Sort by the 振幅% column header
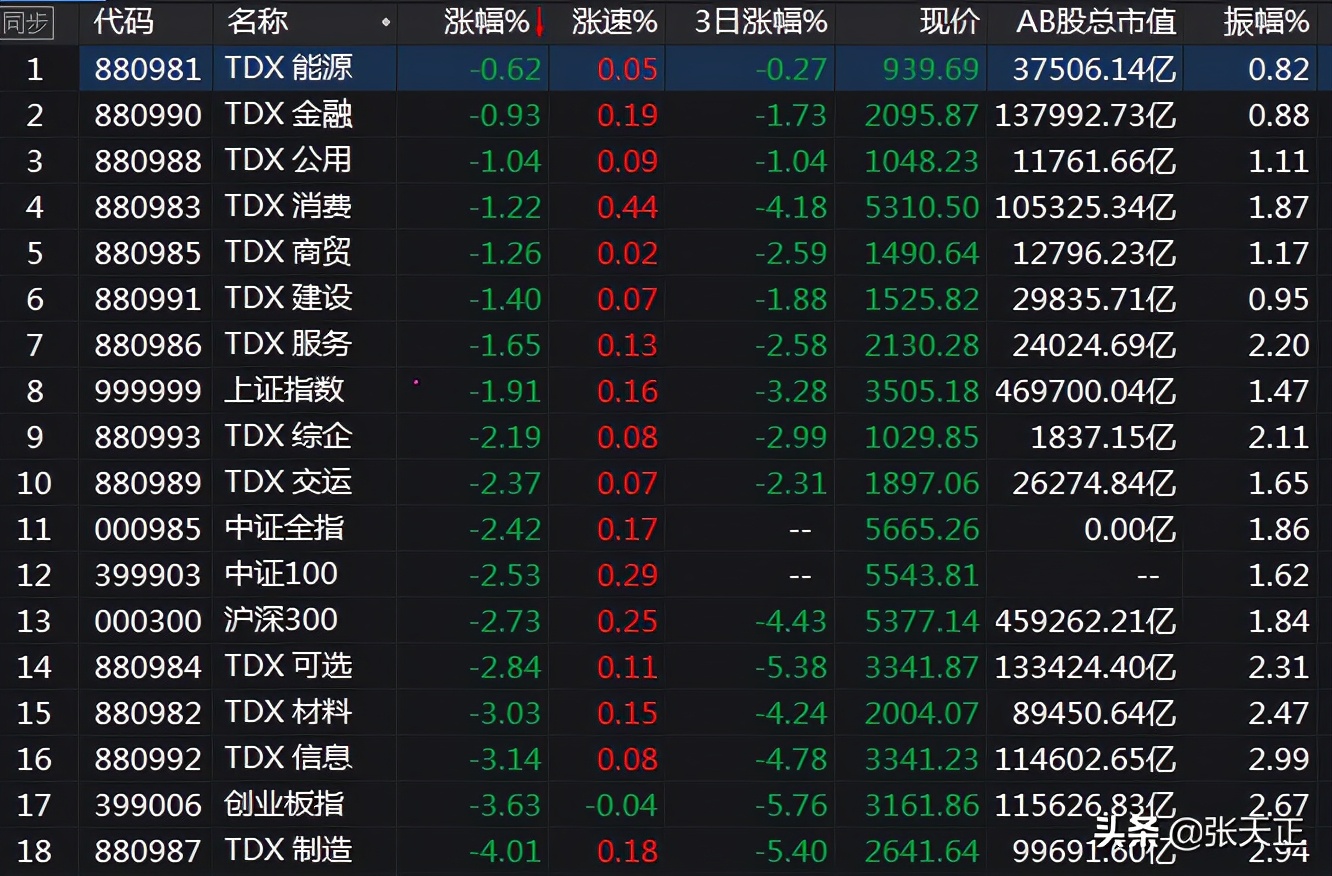This screenshot has height=876, width=1332. (1266, 22)
